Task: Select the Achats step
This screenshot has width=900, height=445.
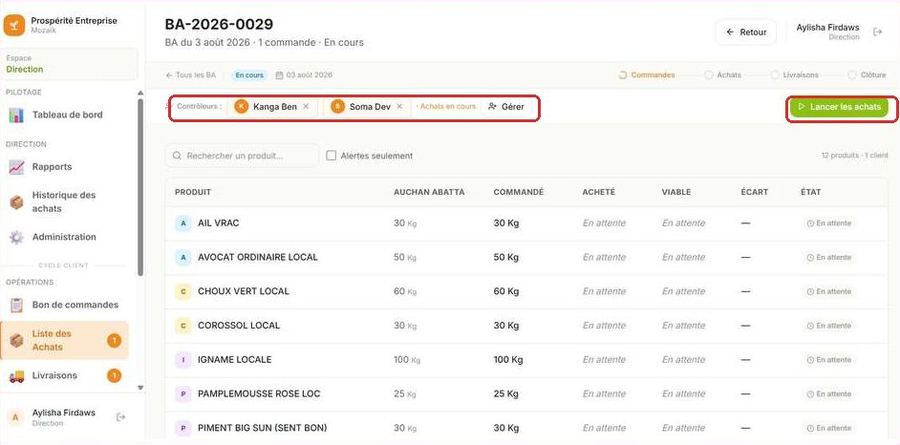Action: click(x=723, y=75)
